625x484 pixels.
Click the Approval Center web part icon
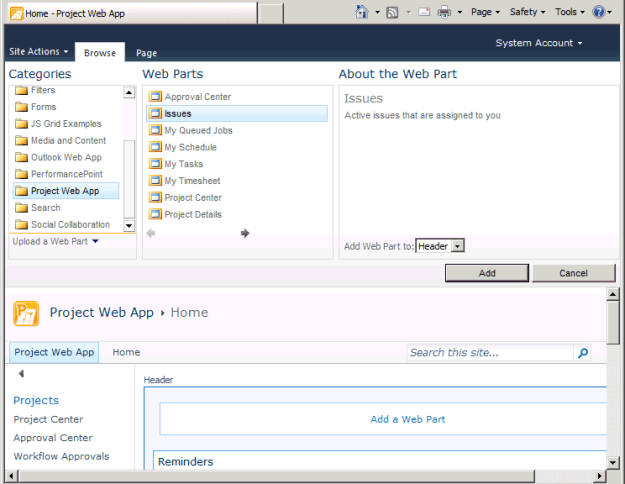tap(155, 96)
